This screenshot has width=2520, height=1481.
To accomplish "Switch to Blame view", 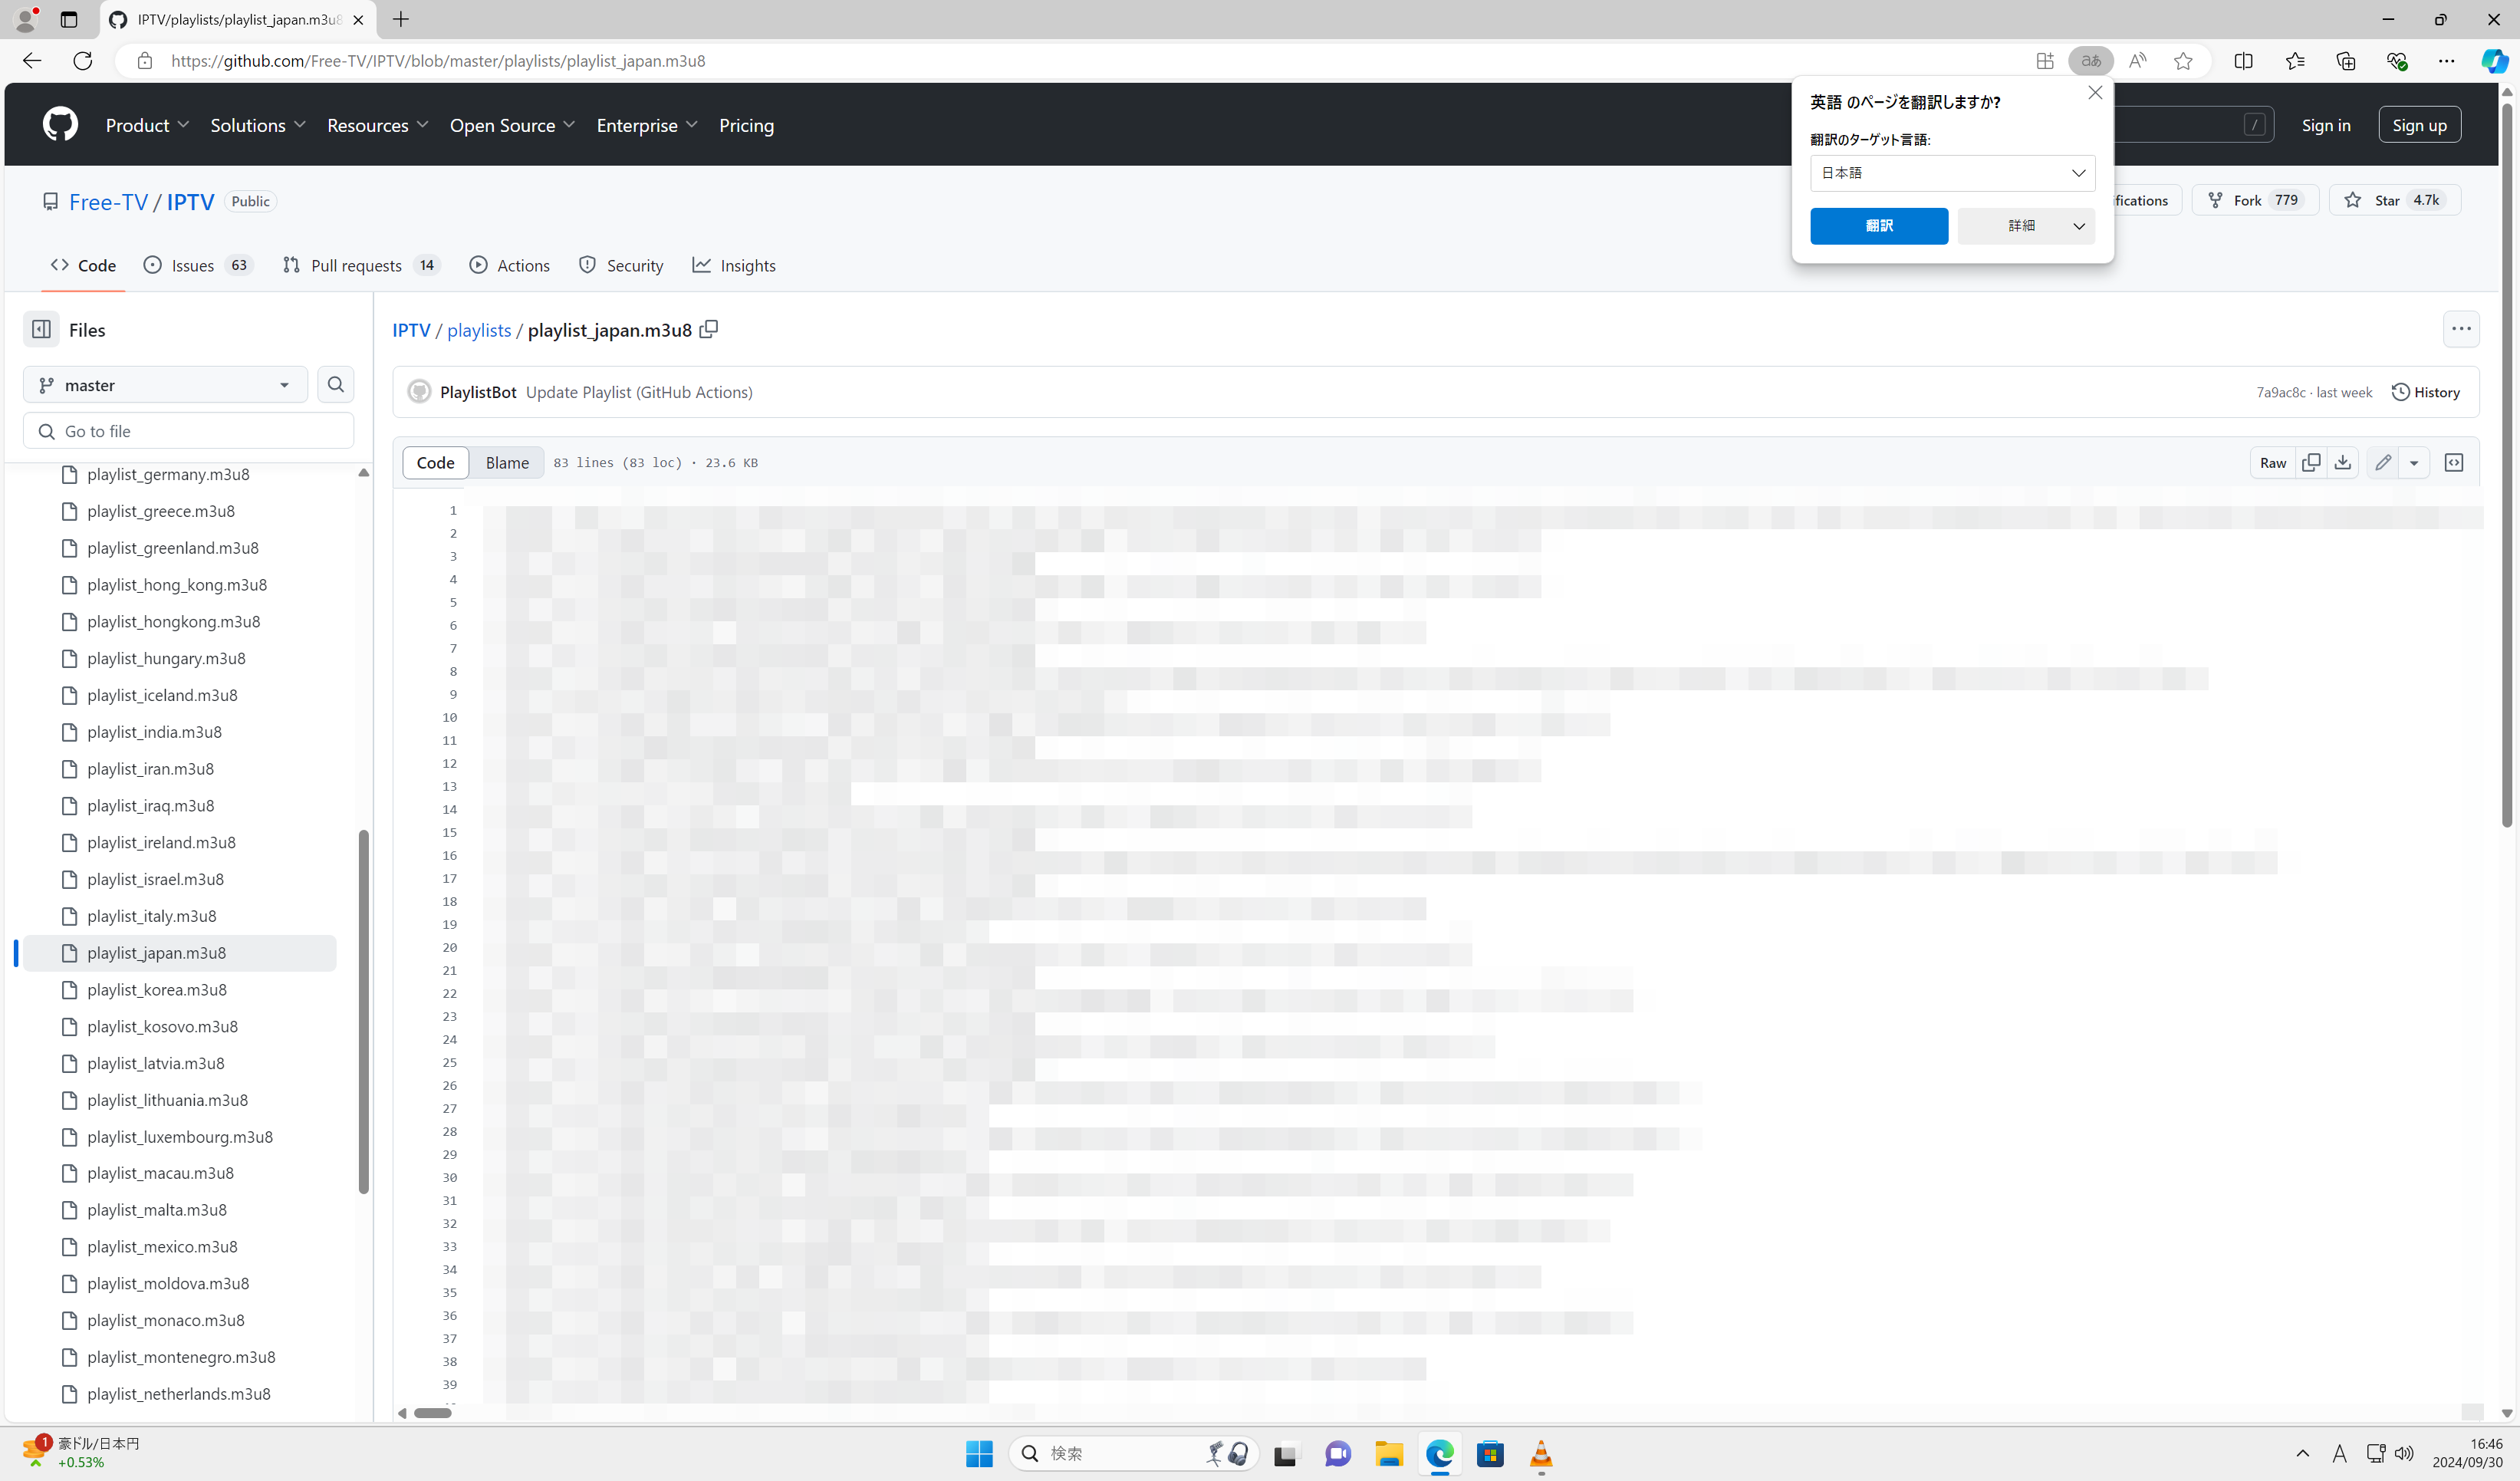I will pyautogui.click(x=507, y=462).
